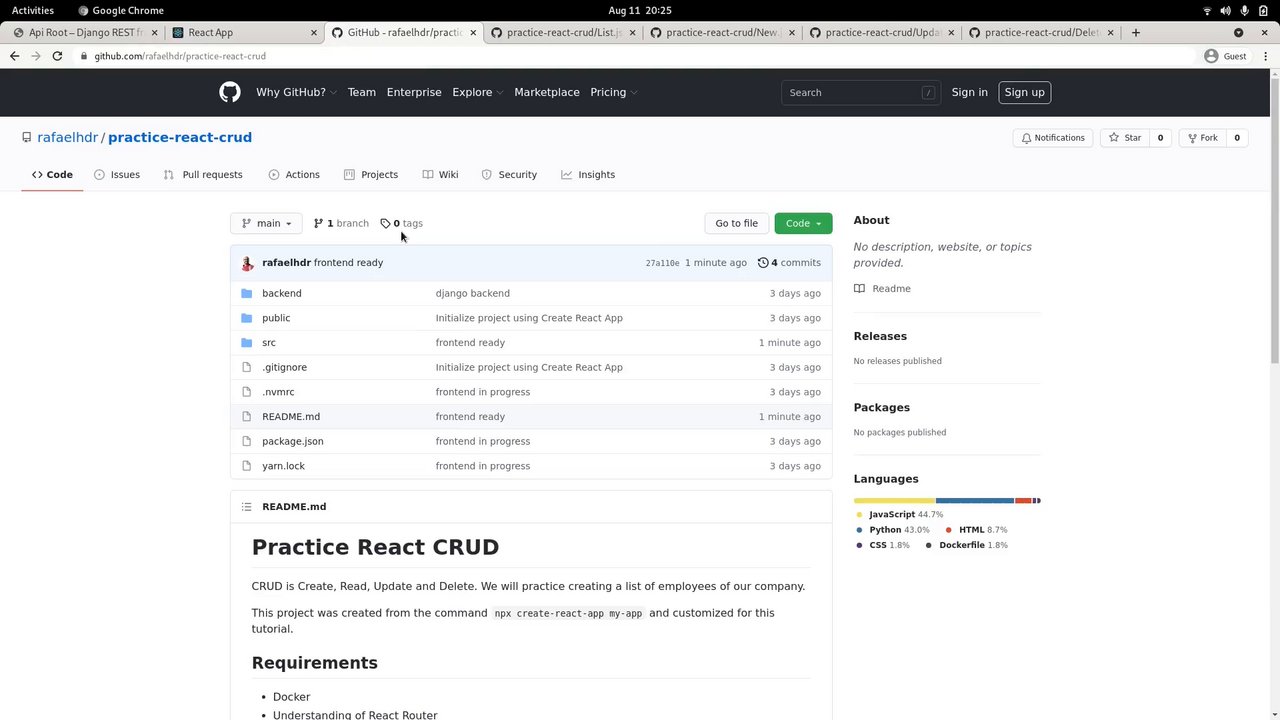Select the Code repository tab
Image resolution: width=1280 pixels, height=720 pixels.
[52, 175]
